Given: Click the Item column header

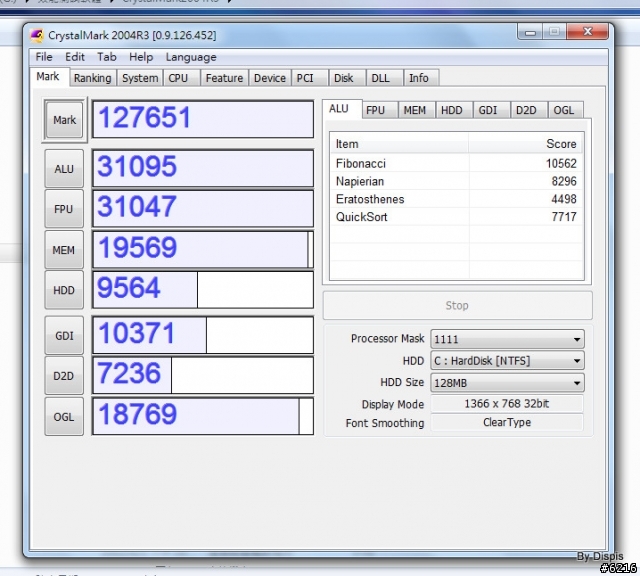Looking at the screenshot, I should point(399,144).
